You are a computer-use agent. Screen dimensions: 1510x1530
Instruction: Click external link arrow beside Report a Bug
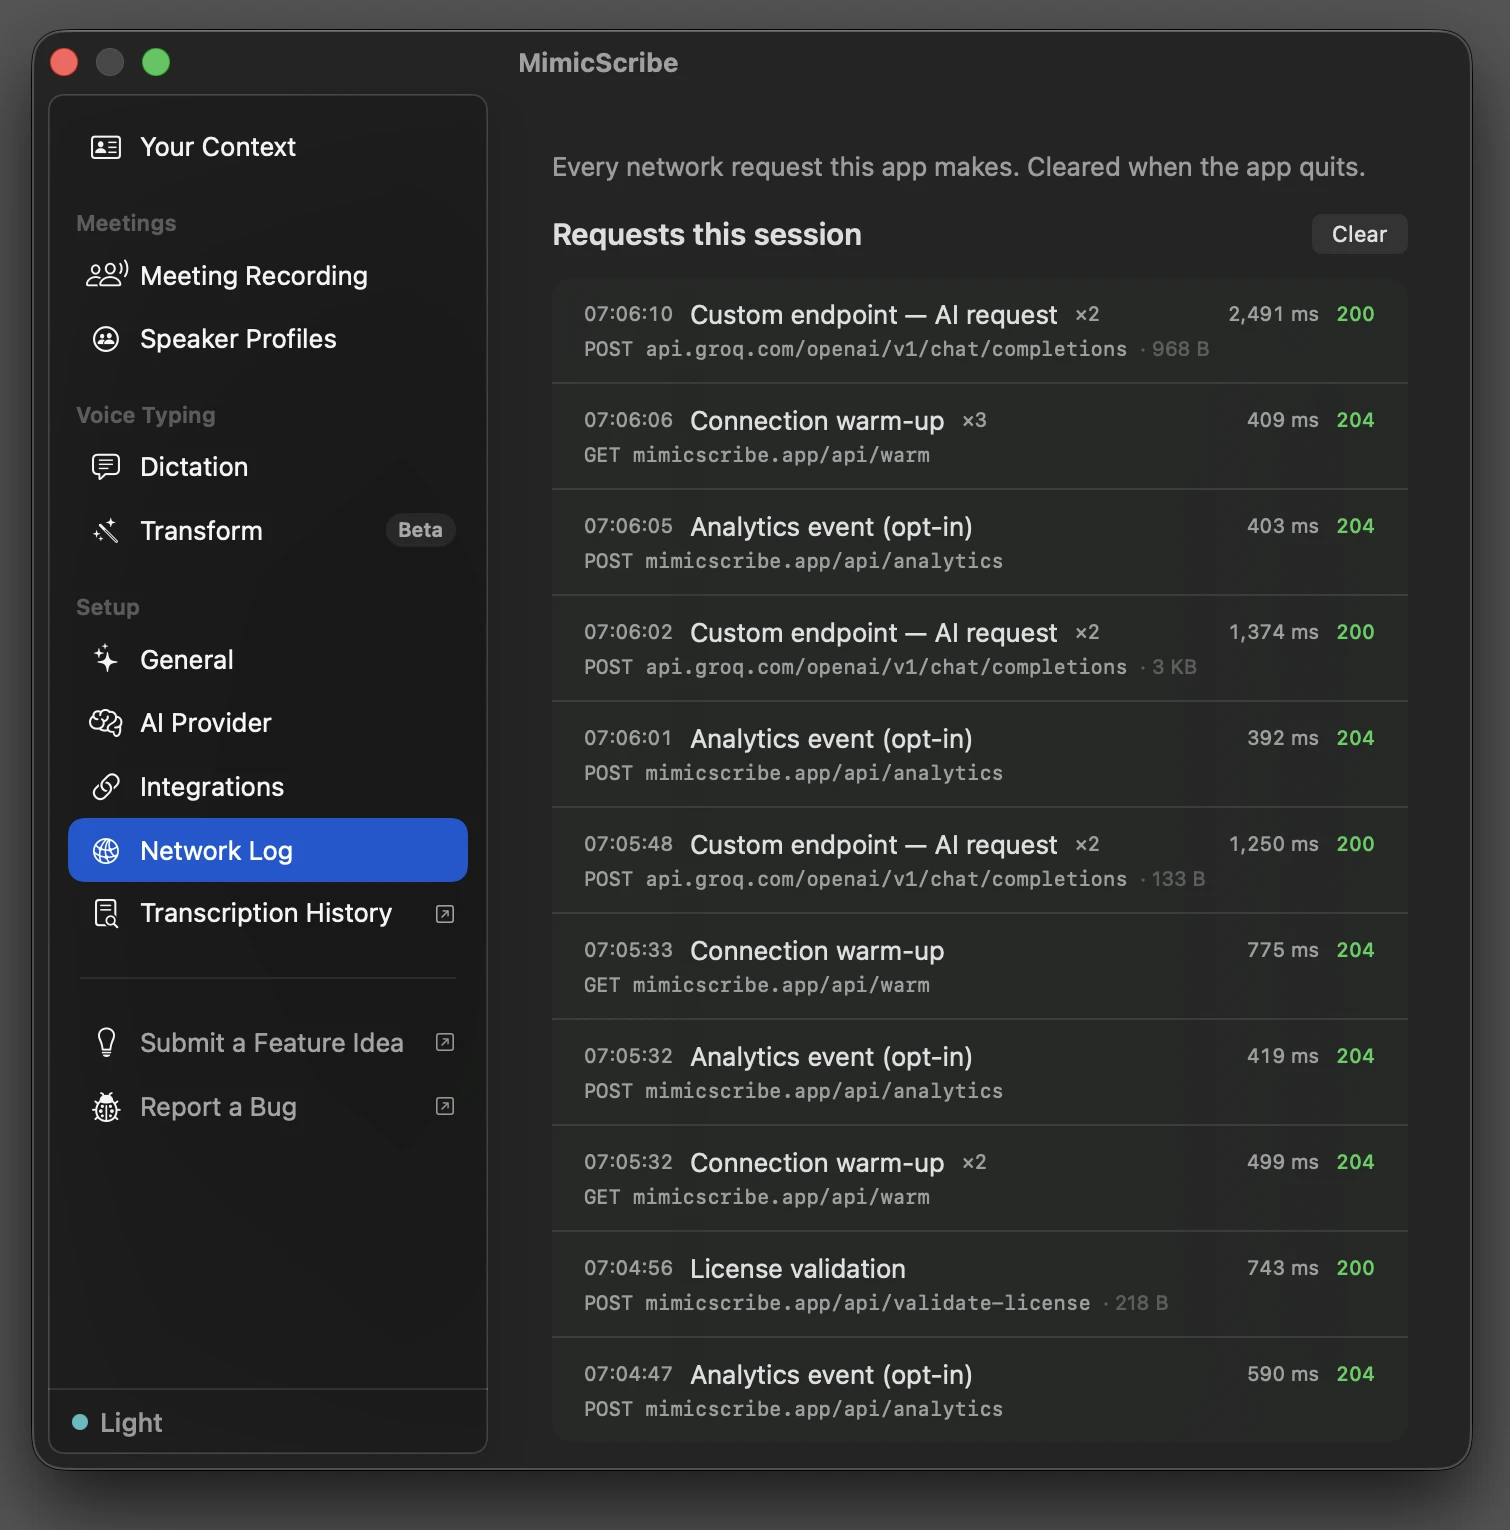point(445,1106)
